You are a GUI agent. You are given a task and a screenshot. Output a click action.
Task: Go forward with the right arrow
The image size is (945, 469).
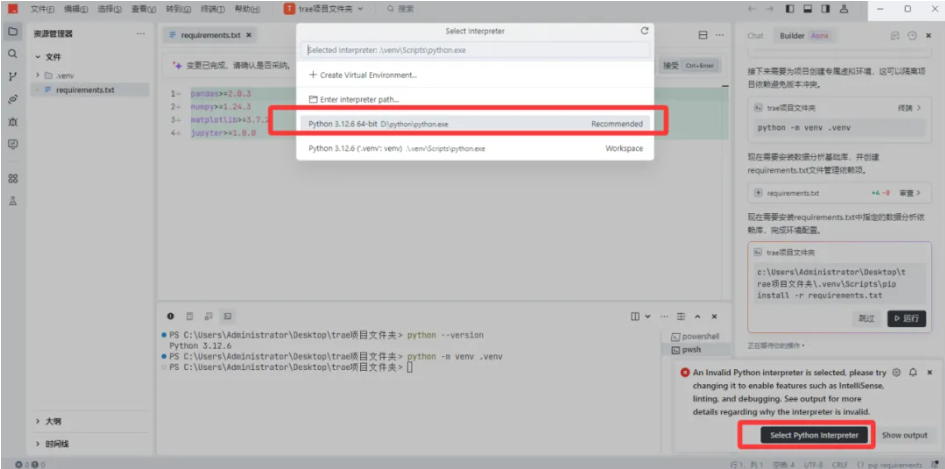click(x=769, y=9)
